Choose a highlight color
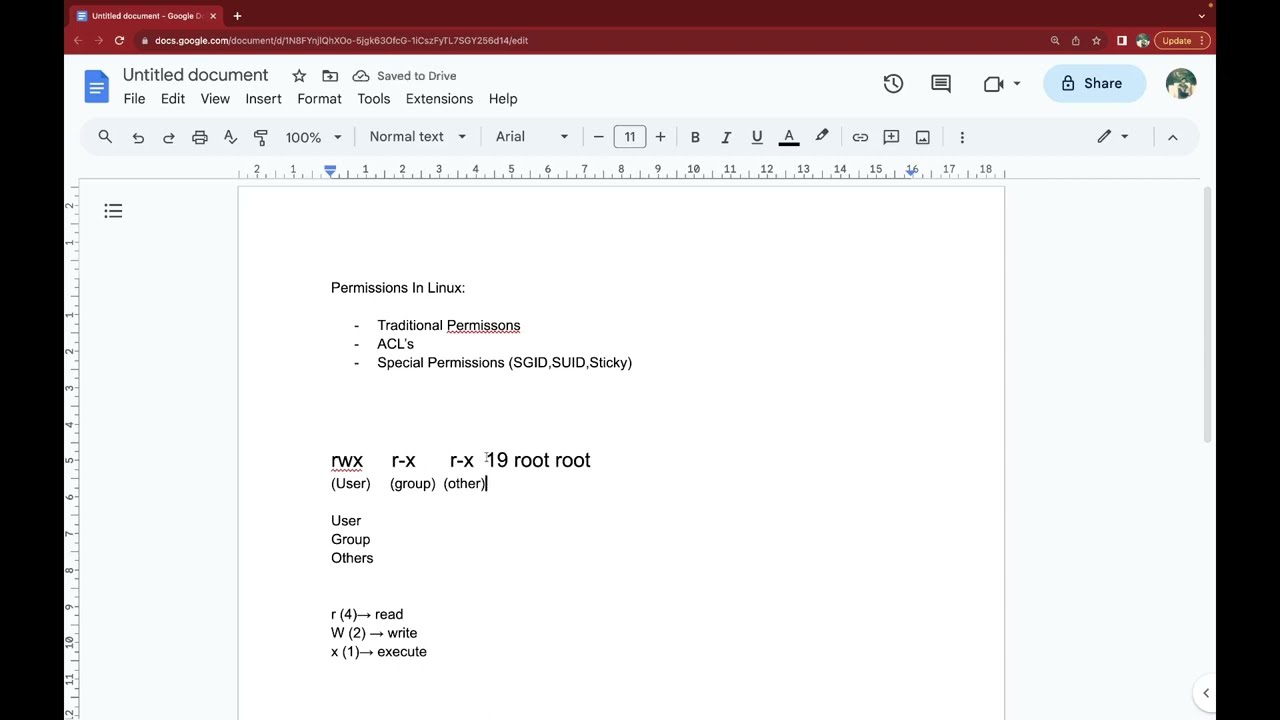The image size is (1280, 720). (822, 137)
